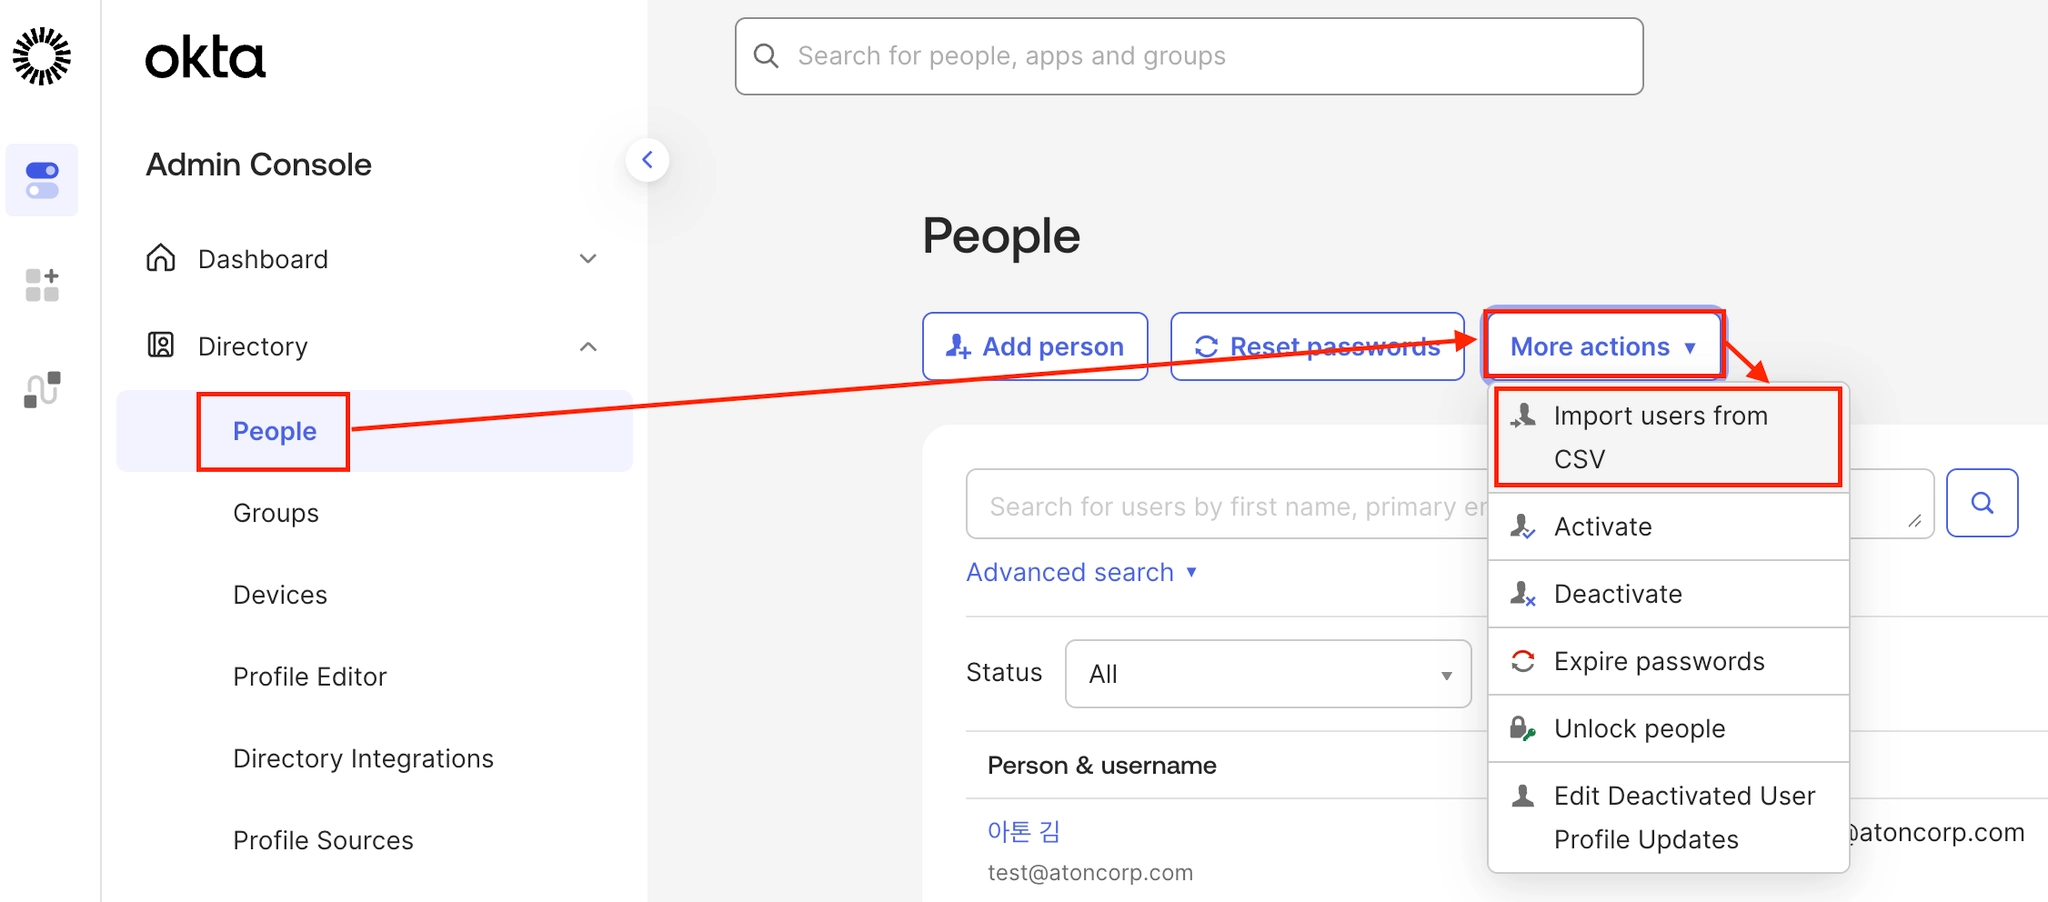Open the More actions dropdown button
2048x902 pixels.
pos(1603,346)
